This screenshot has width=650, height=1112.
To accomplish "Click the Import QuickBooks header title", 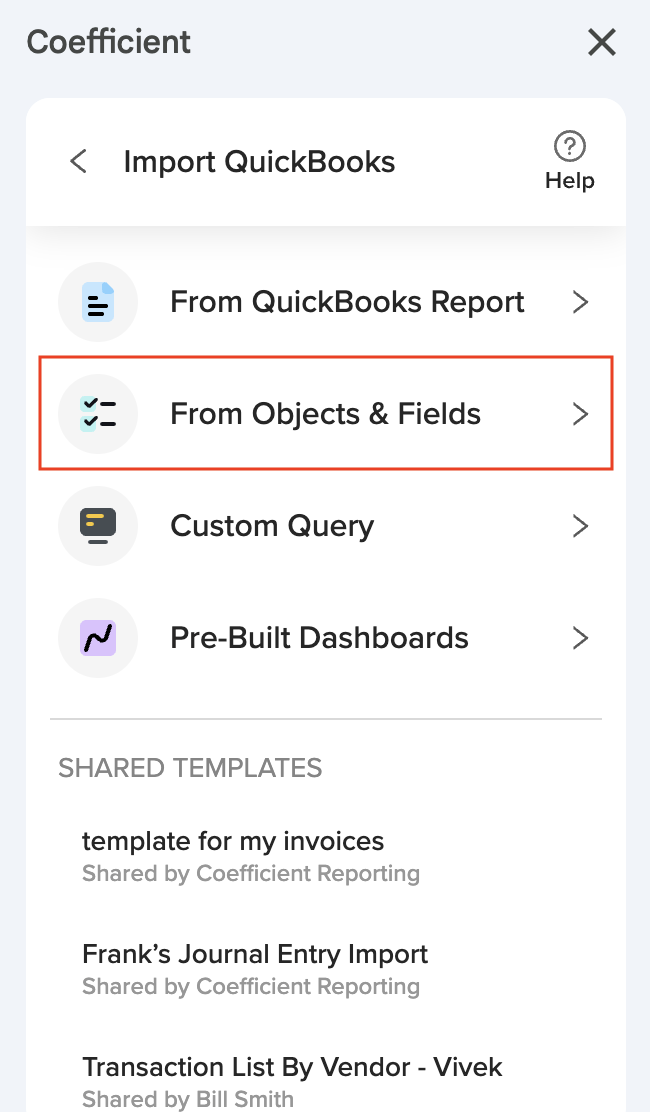I will [259, 161].
